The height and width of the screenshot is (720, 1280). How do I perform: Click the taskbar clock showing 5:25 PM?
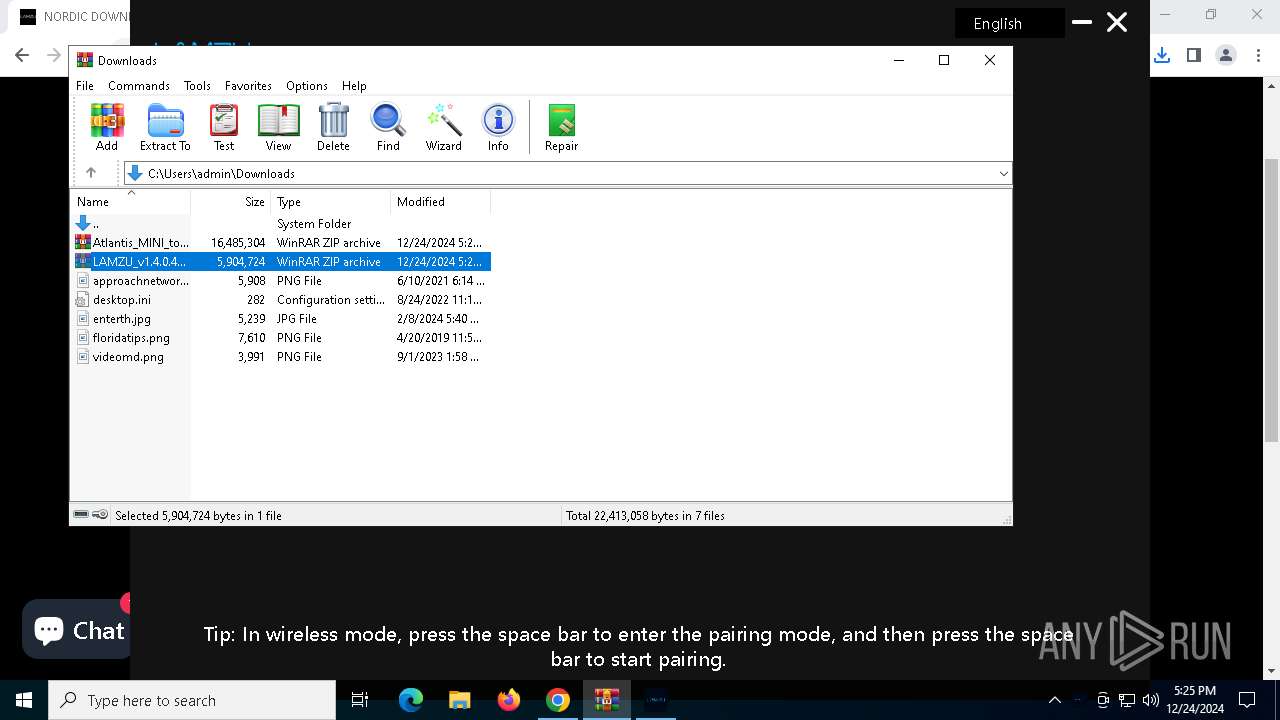click(1195, 700)
